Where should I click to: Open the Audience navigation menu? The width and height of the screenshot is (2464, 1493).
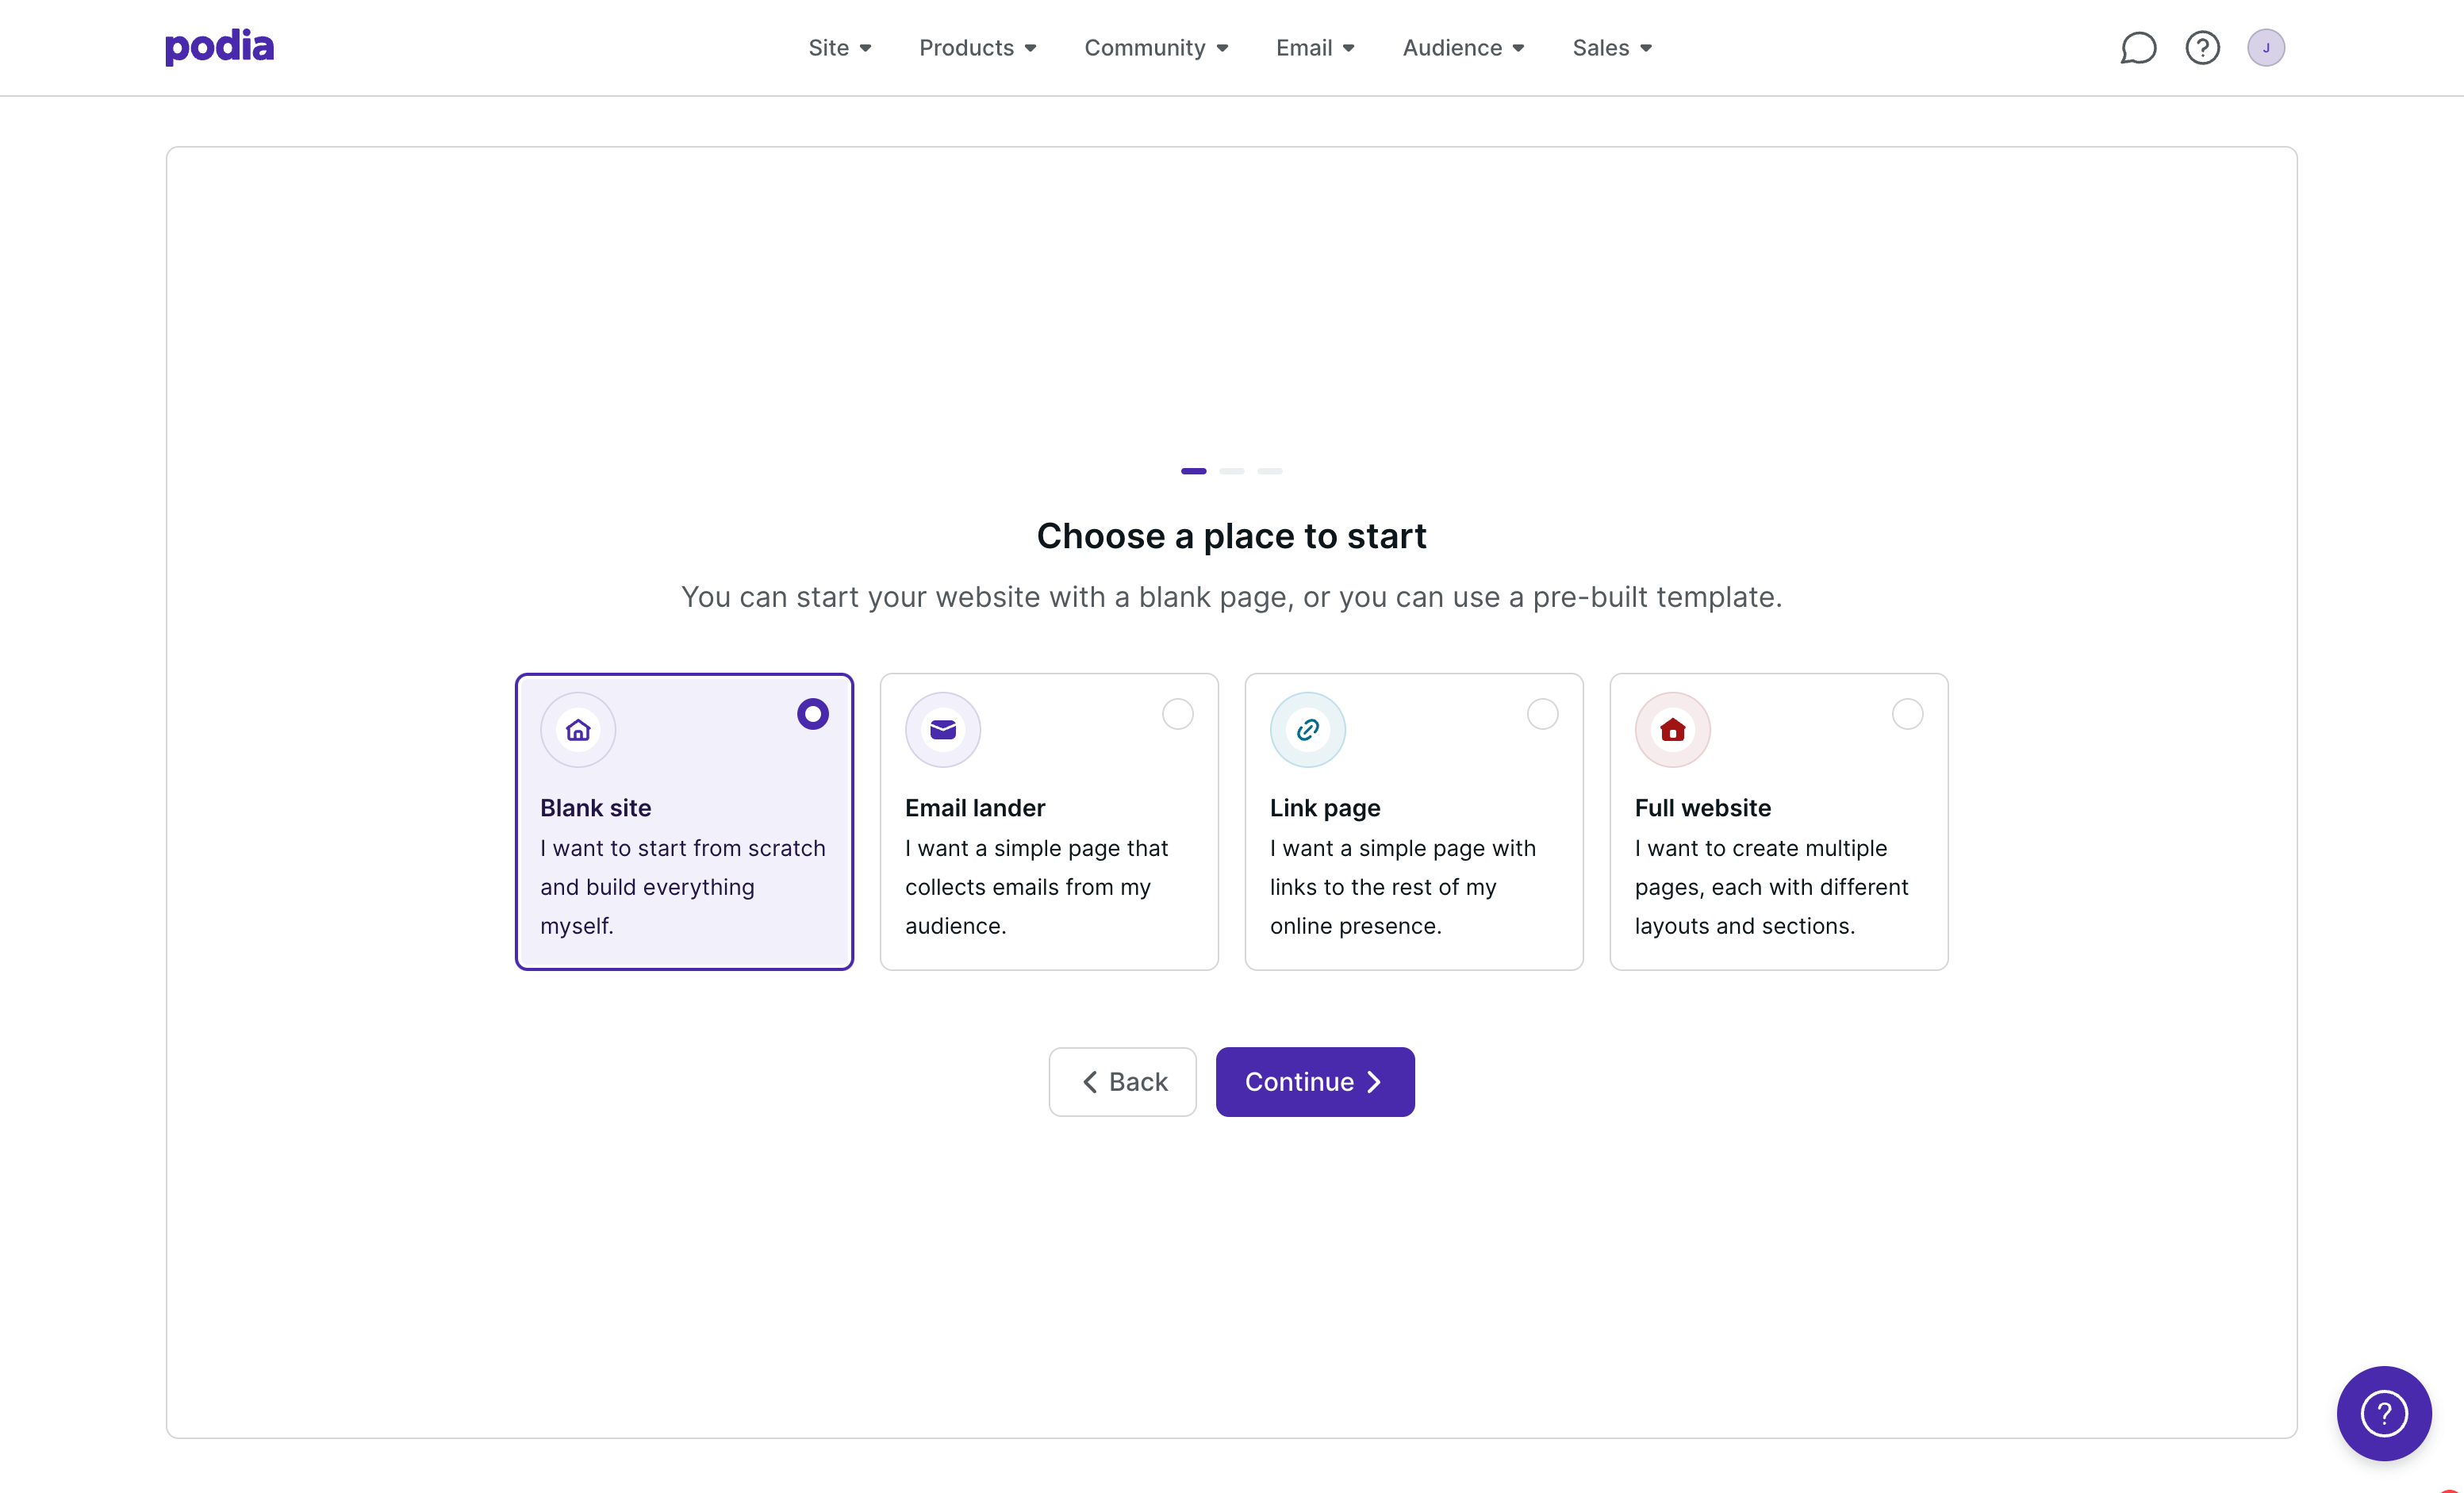coord(1463,48)
